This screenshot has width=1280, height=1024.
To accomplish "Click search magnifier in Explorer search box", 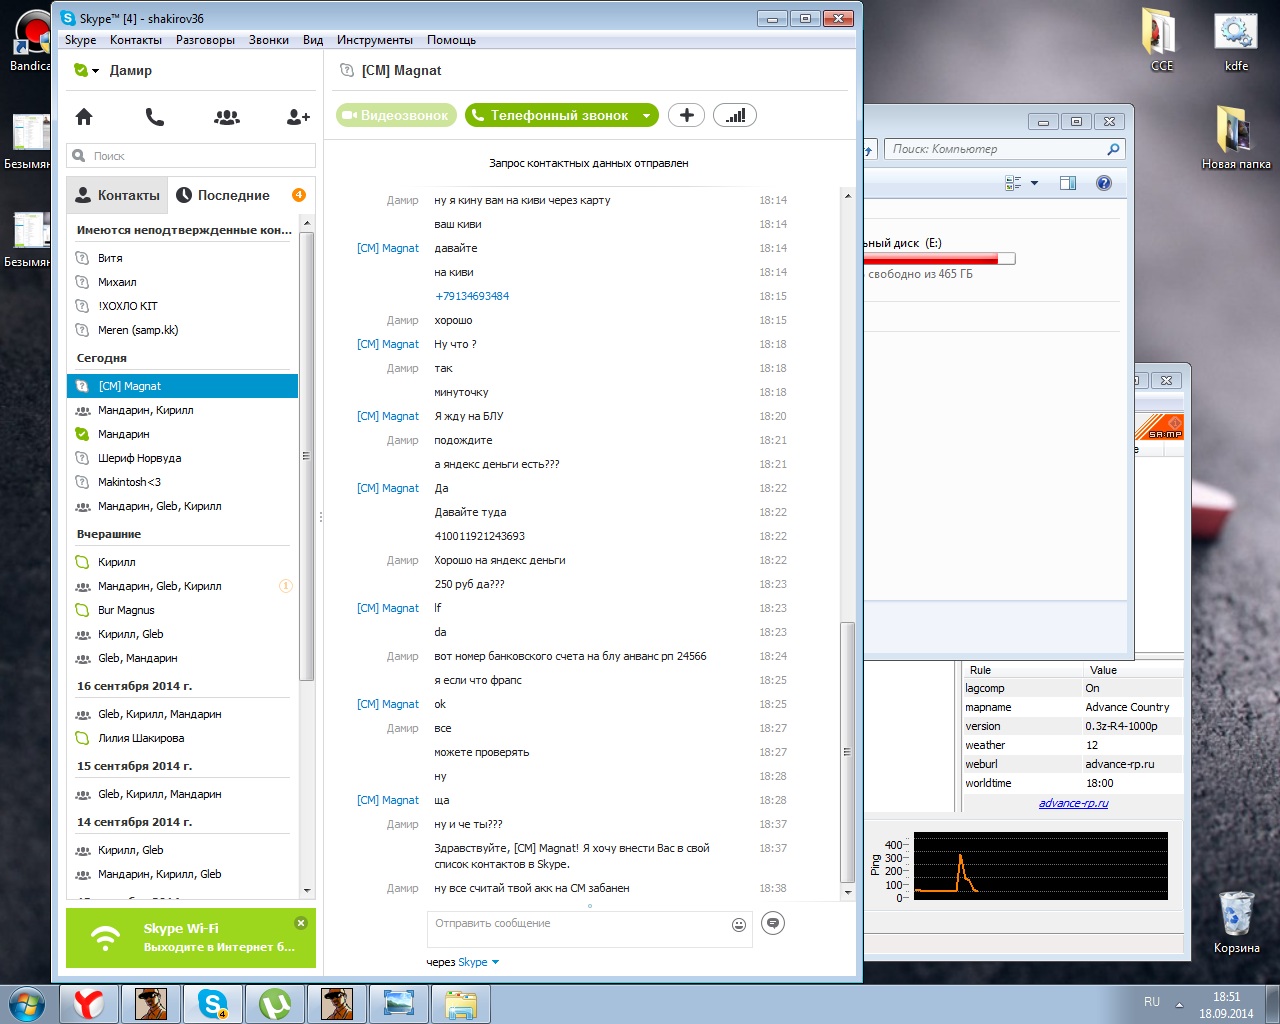I will [1113, 149].
